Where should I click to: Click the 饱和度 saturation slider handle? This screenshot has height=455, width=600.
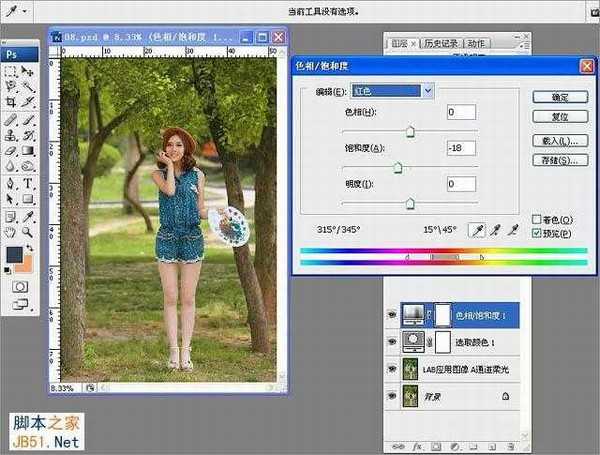click(397, 168)
